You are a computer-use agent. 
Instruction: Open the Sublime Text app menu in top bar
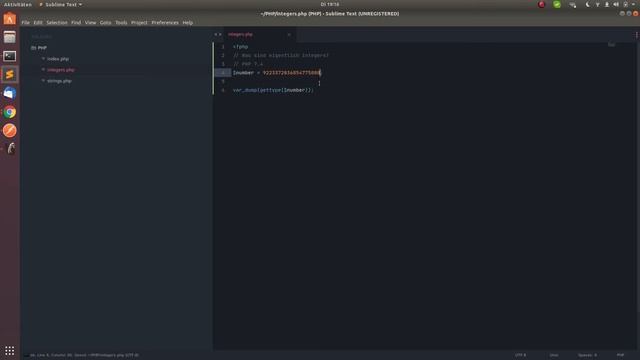(60, 4)
